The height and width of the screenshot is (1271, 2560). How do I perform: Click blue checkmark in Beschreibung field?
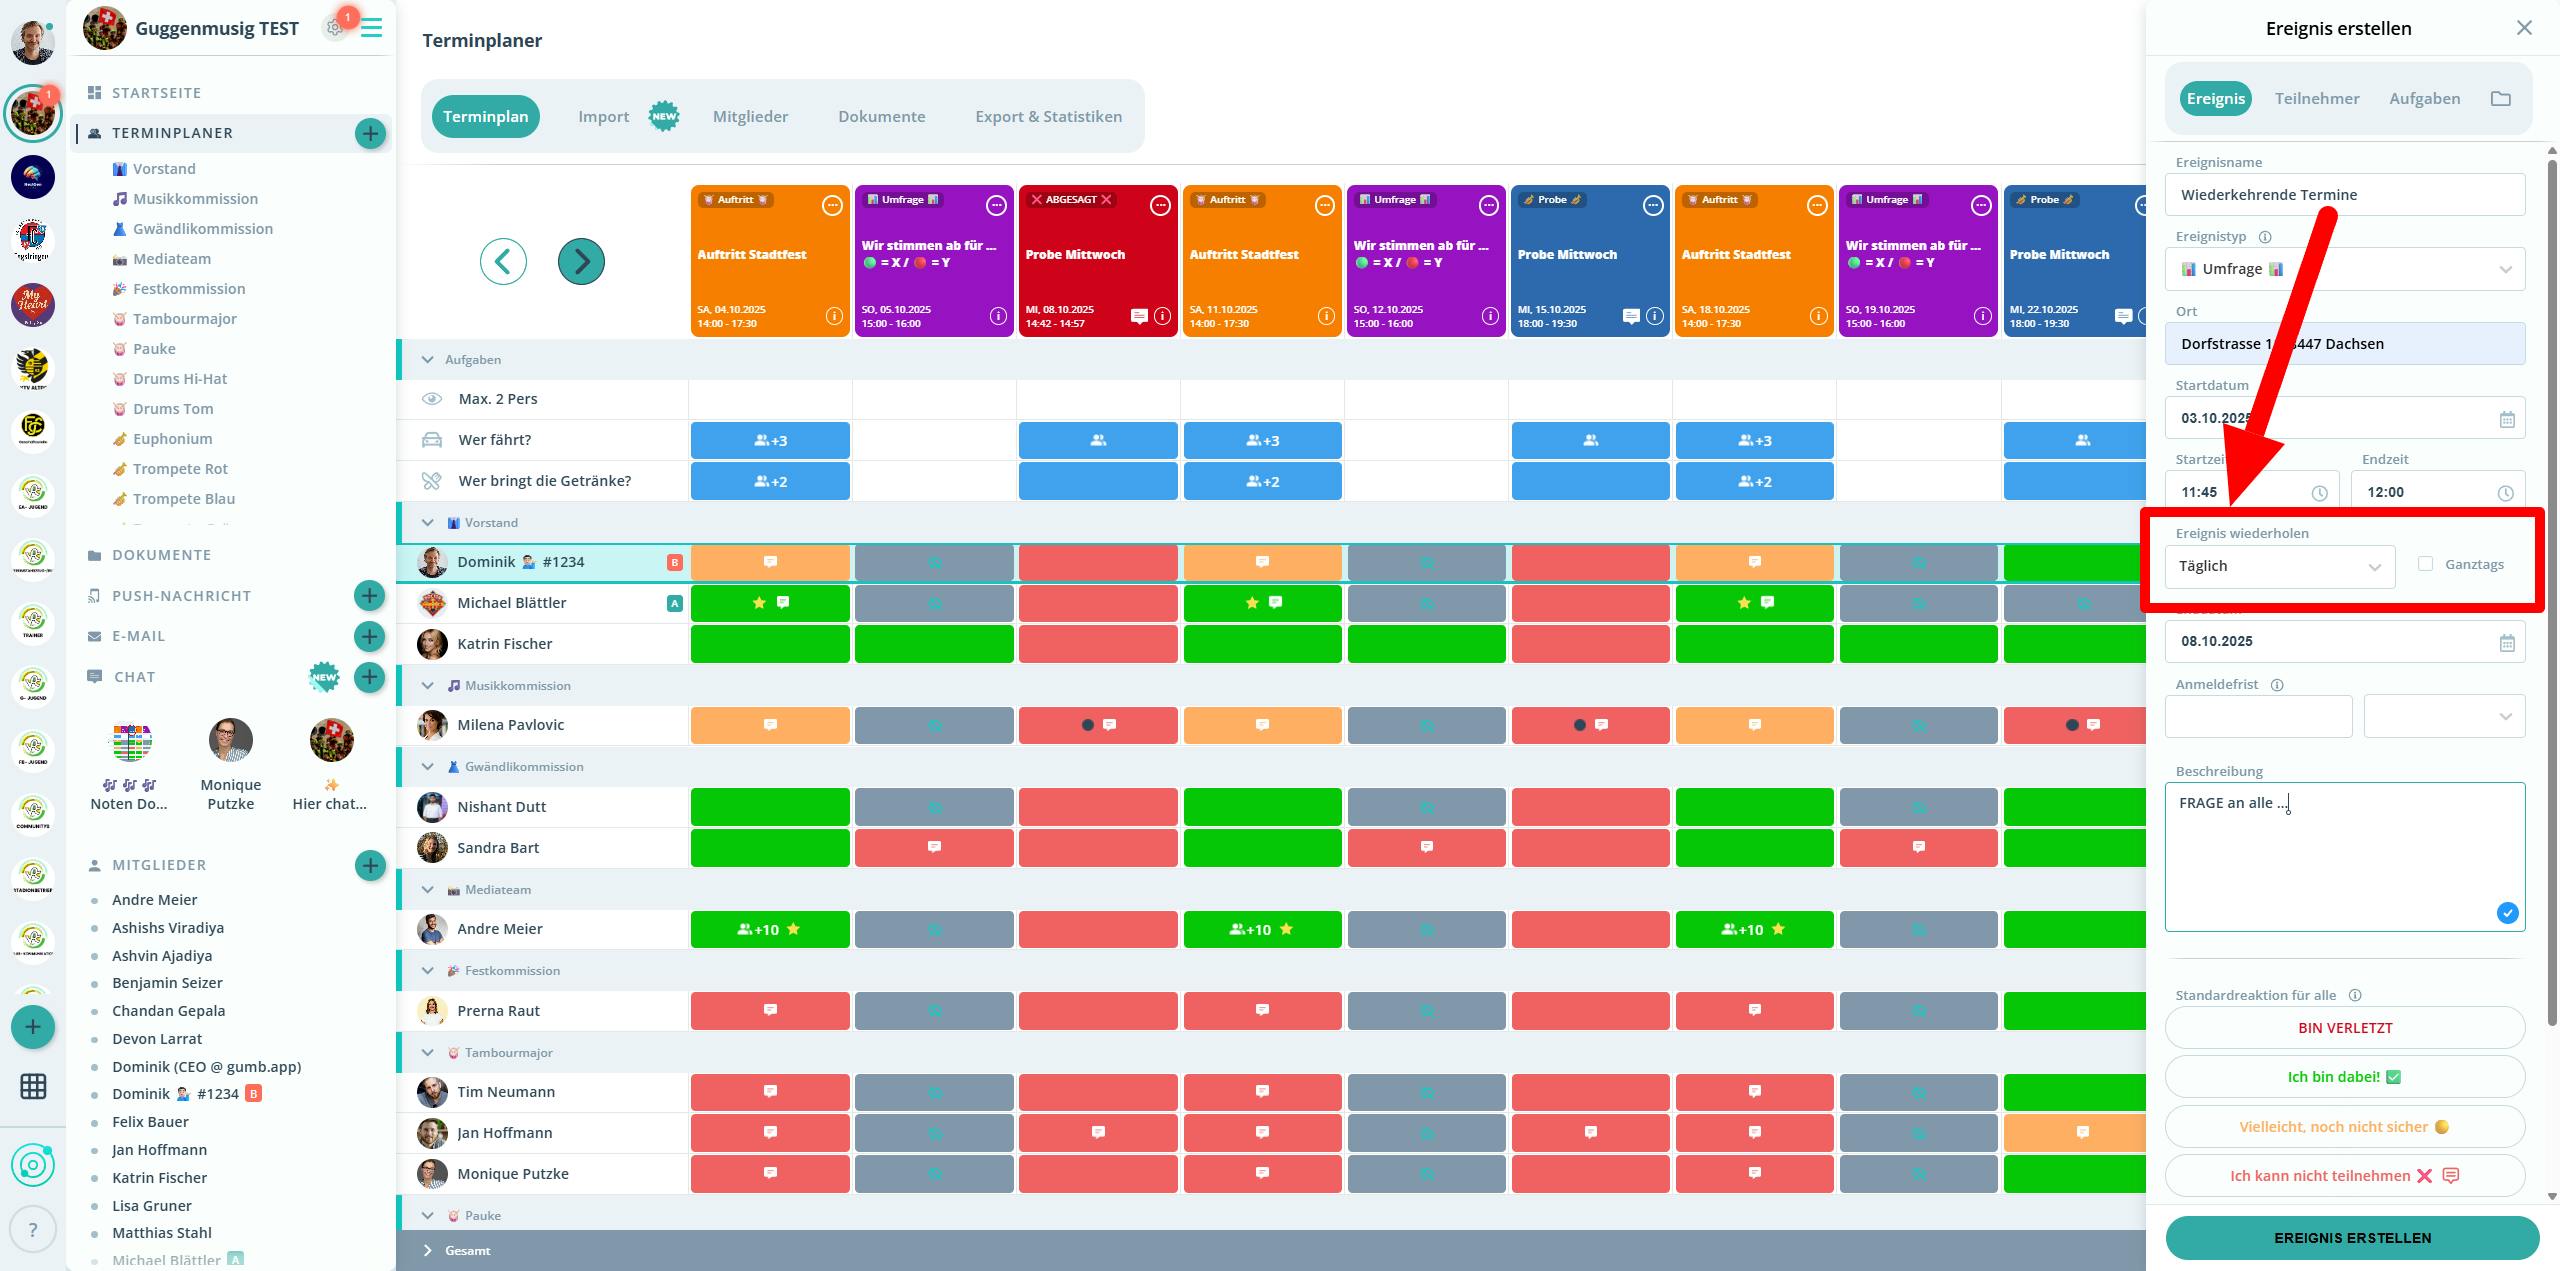click(x=2507, y=913)
